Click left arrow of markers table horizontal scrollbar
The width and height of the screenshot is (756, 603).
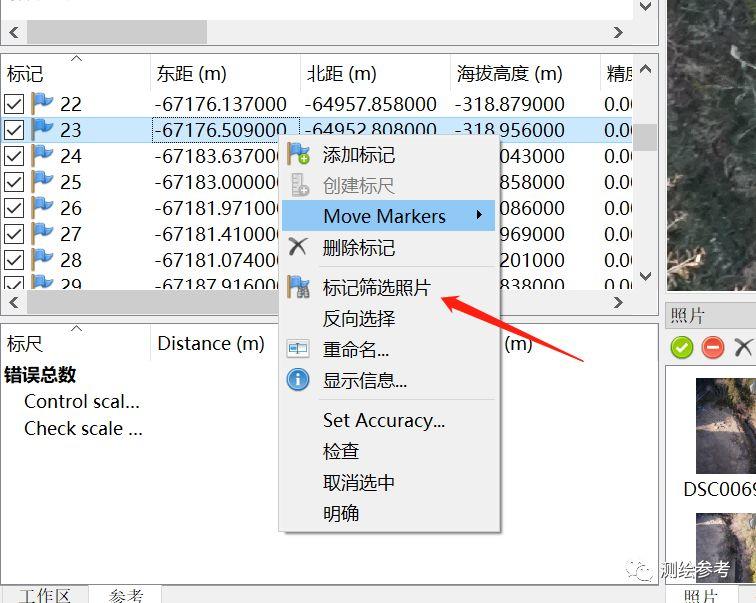[x=14, y=303]
